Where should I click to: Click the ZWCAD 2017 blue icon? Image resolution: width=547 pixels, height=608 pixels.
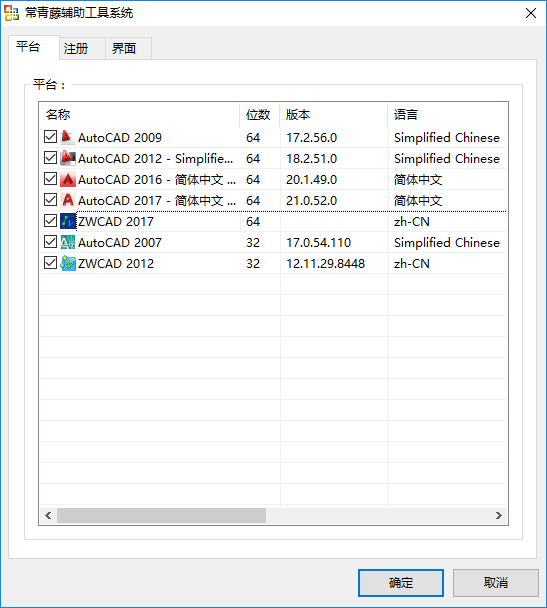68,221
